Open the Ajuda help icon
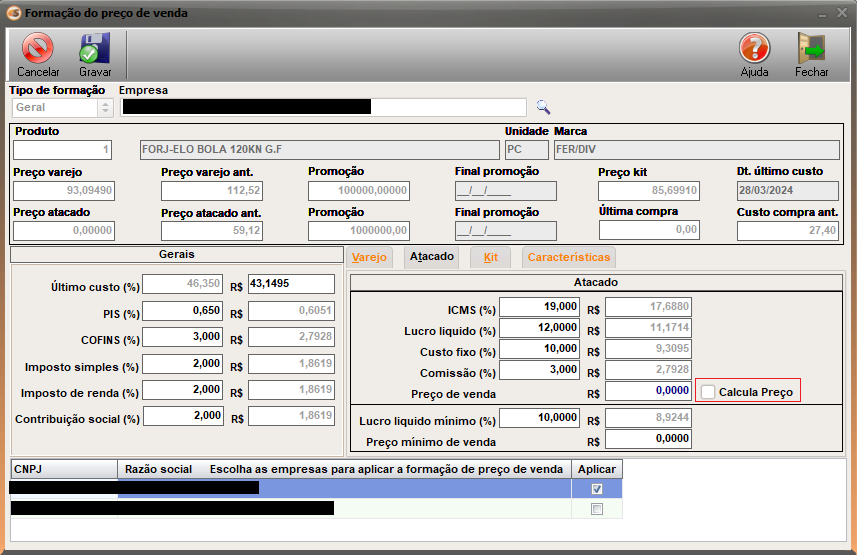The width and height of the screenshot is (857, 555). (754, 54)
